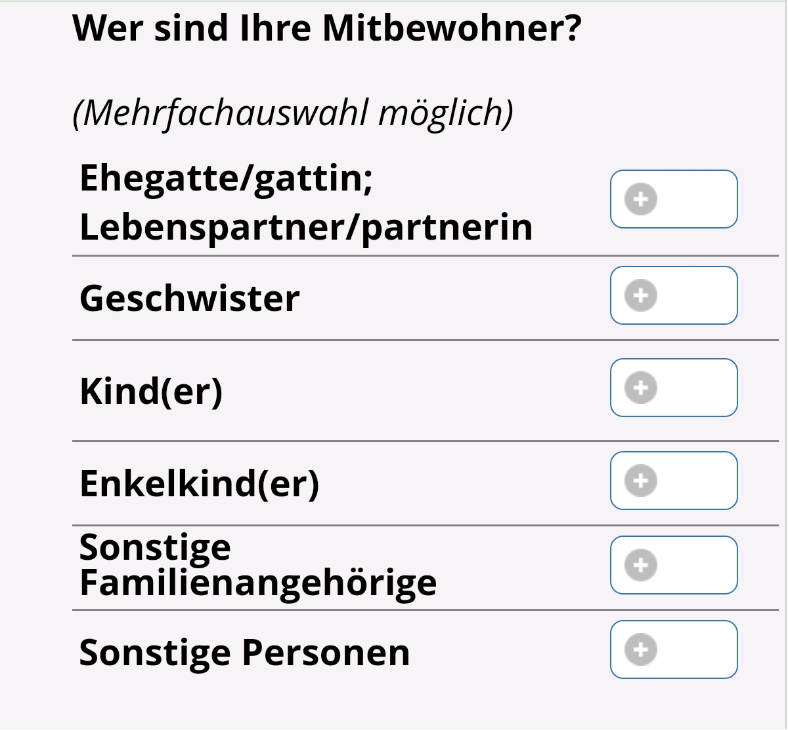Select the Ehegatte/gattin; Lebenspartner/partnerin label
This screenshot has width=788, height=730.
[x=305, y=204]
